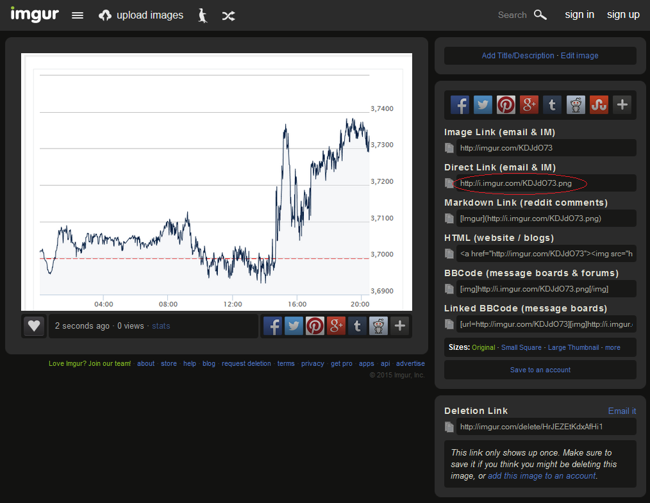
Task: Click the heart favorite icon below image
Action: [x=34, y=326]
